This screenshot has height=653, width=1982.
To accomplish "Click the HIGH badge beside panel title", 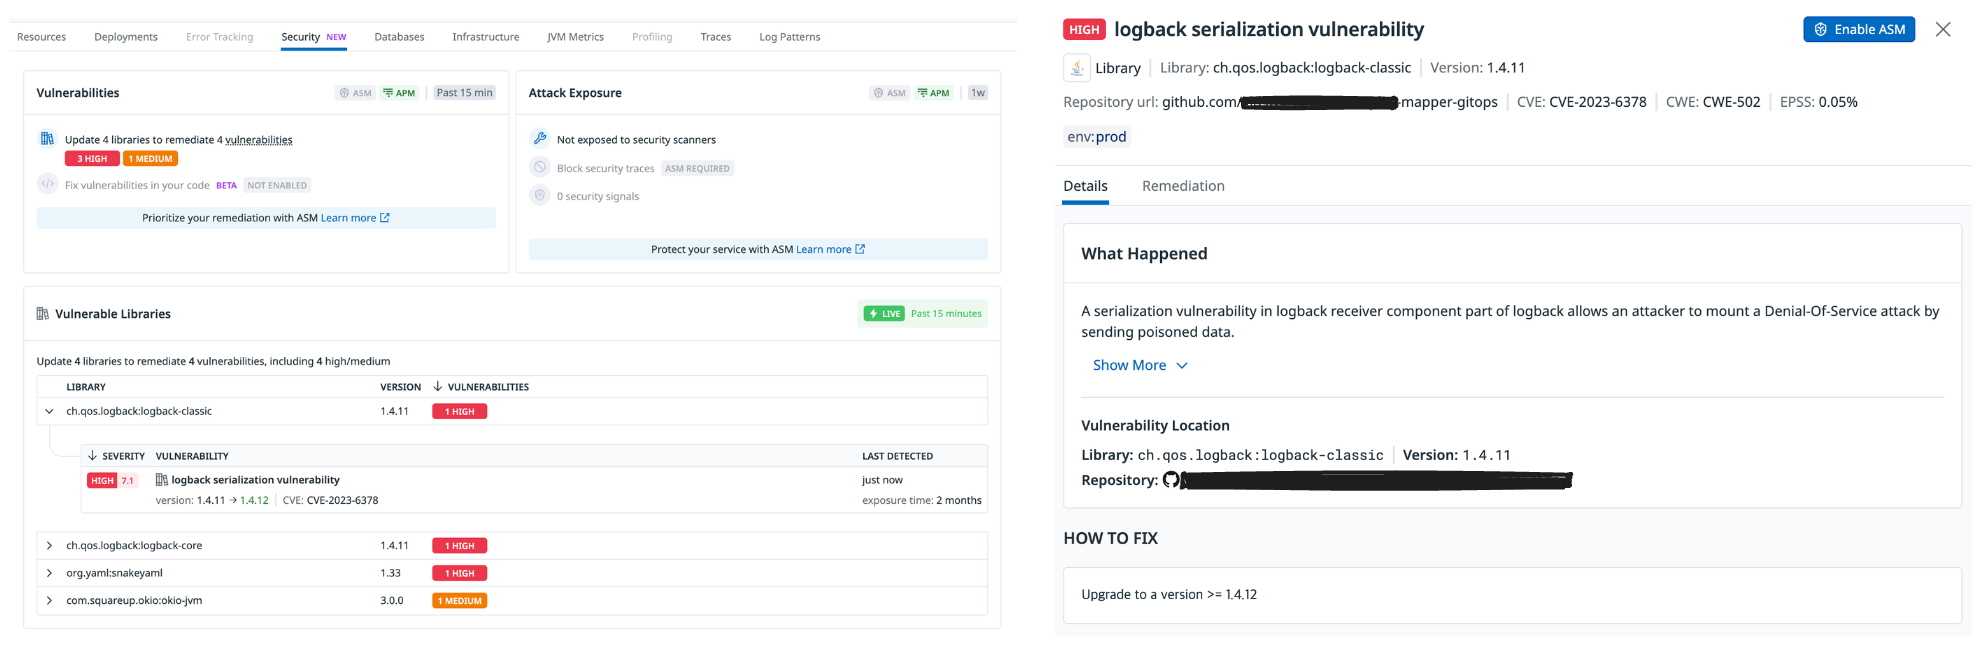I will tap(1084, 29).
